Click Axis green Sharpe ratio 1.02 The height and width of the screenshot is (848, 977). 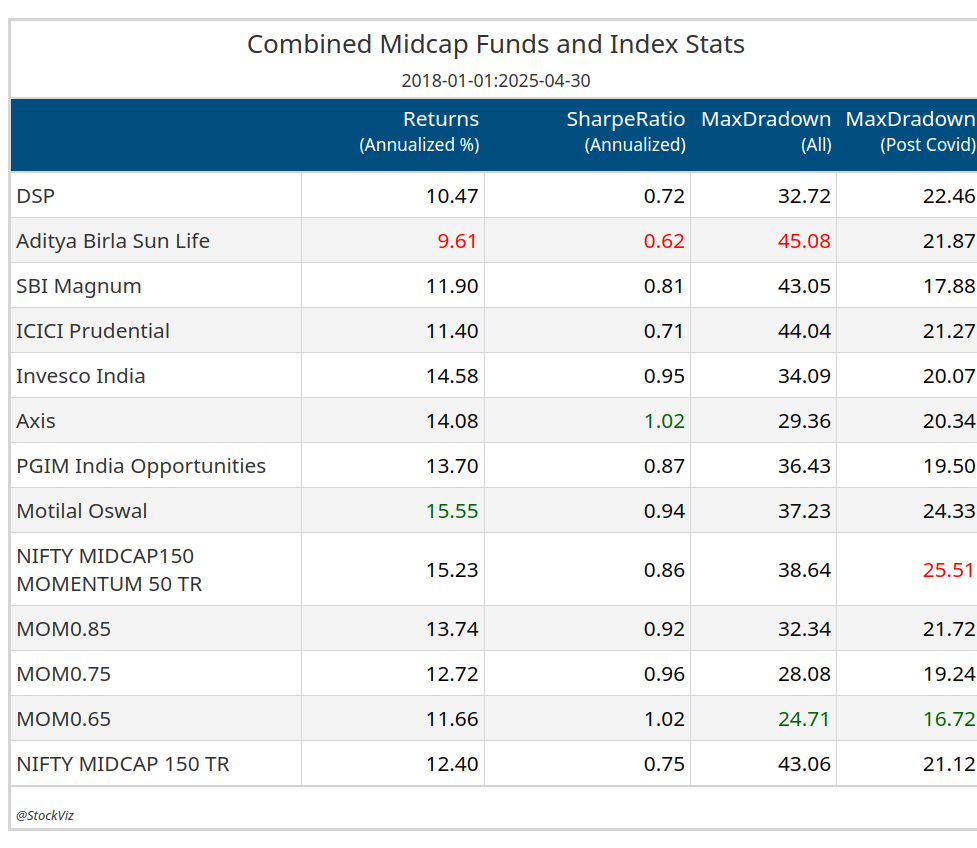click(x=664, y=421)
